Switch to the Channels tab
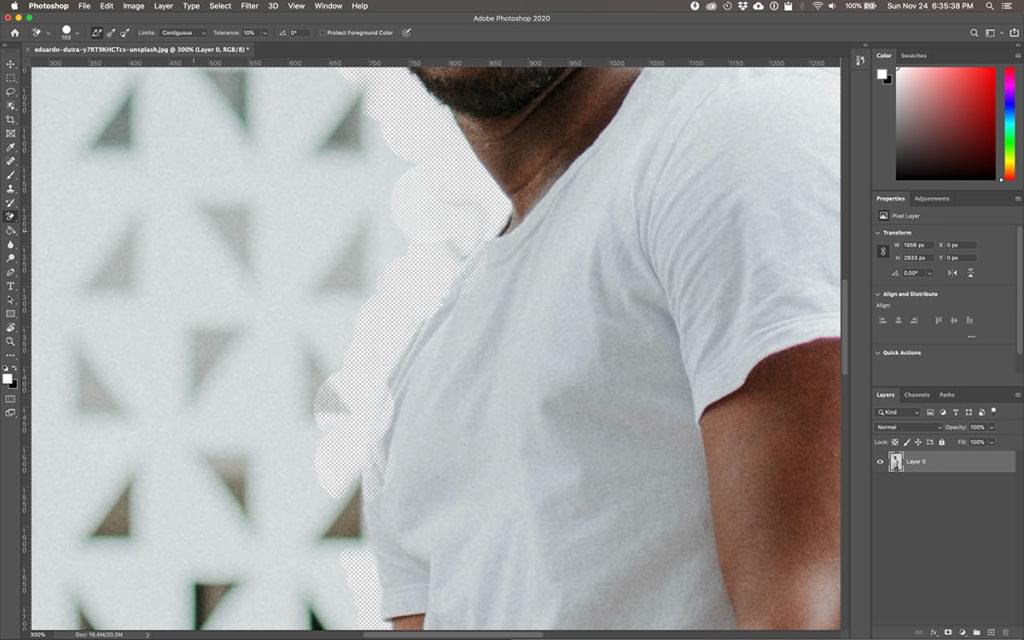 [x=916, y=395]
